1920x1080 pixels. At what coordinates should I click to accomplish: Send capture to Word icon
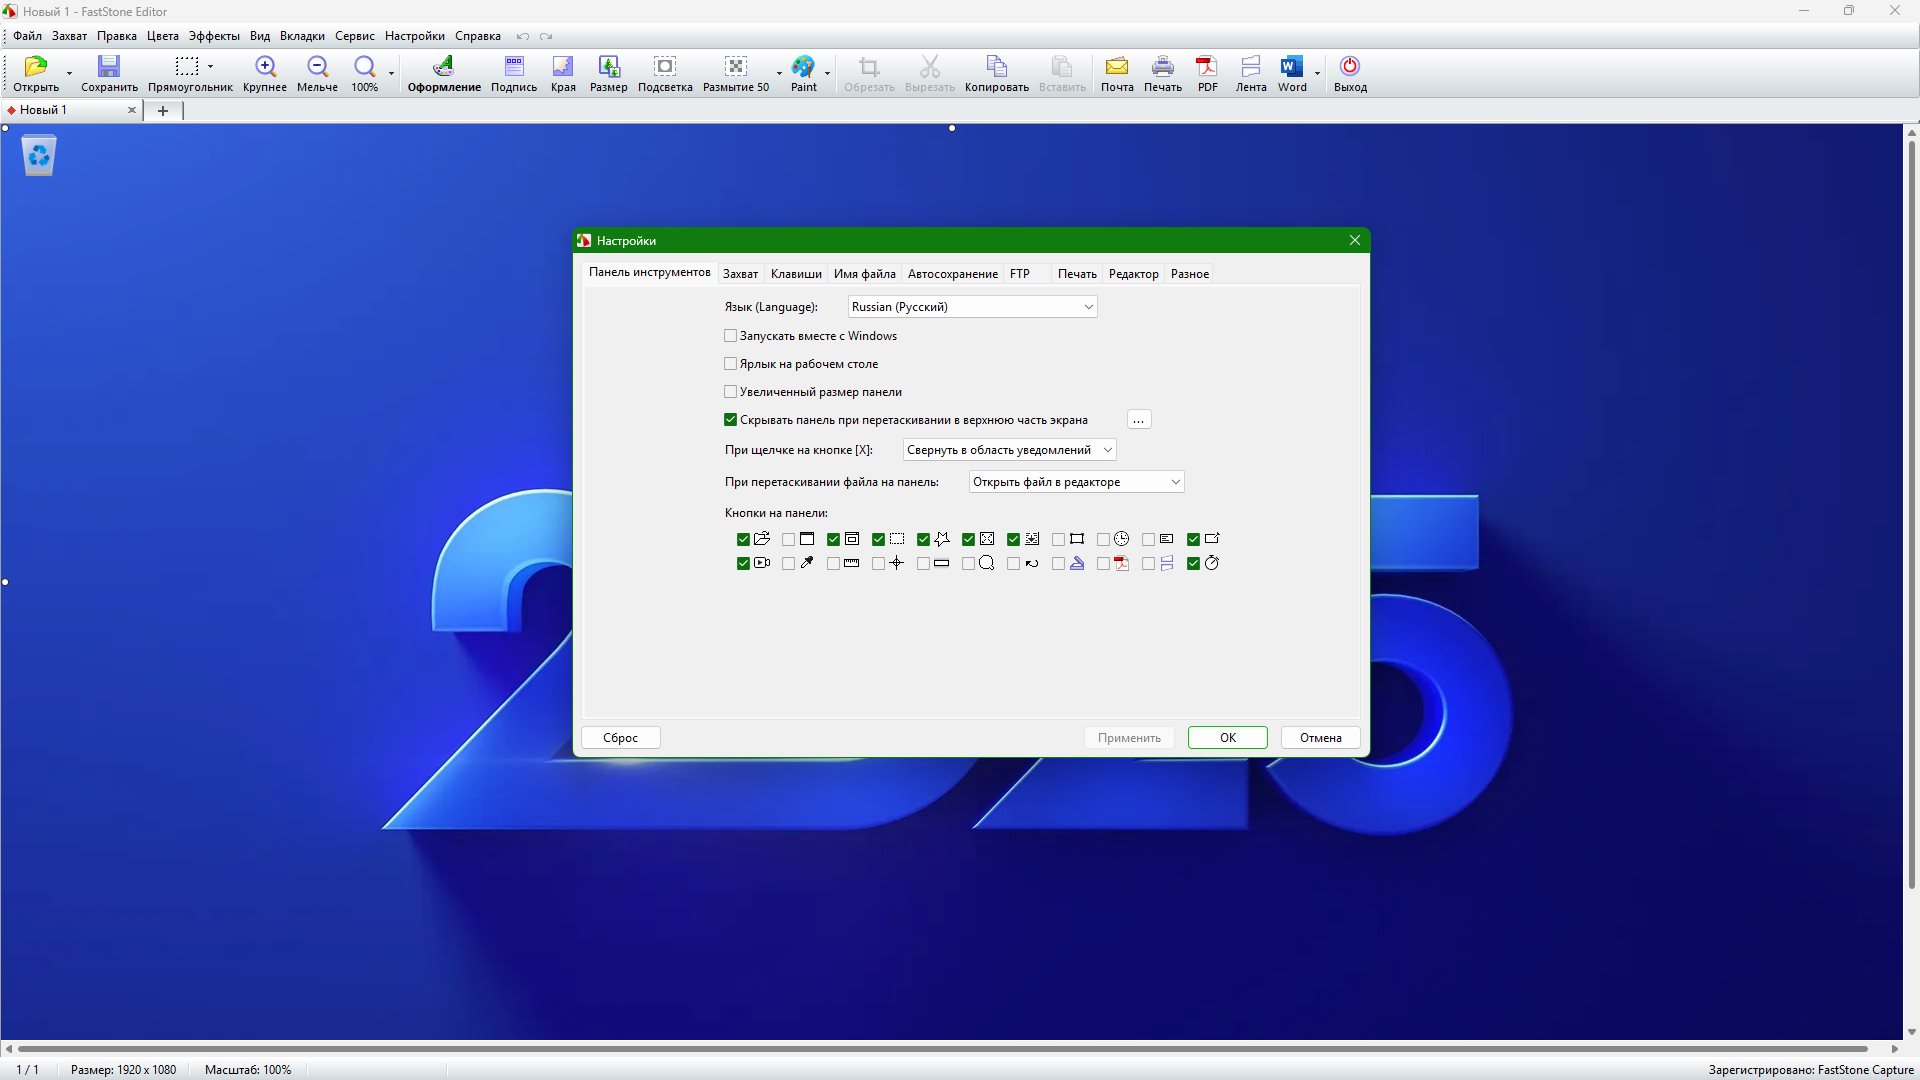pyautogui.click(x=1291, y=67)
